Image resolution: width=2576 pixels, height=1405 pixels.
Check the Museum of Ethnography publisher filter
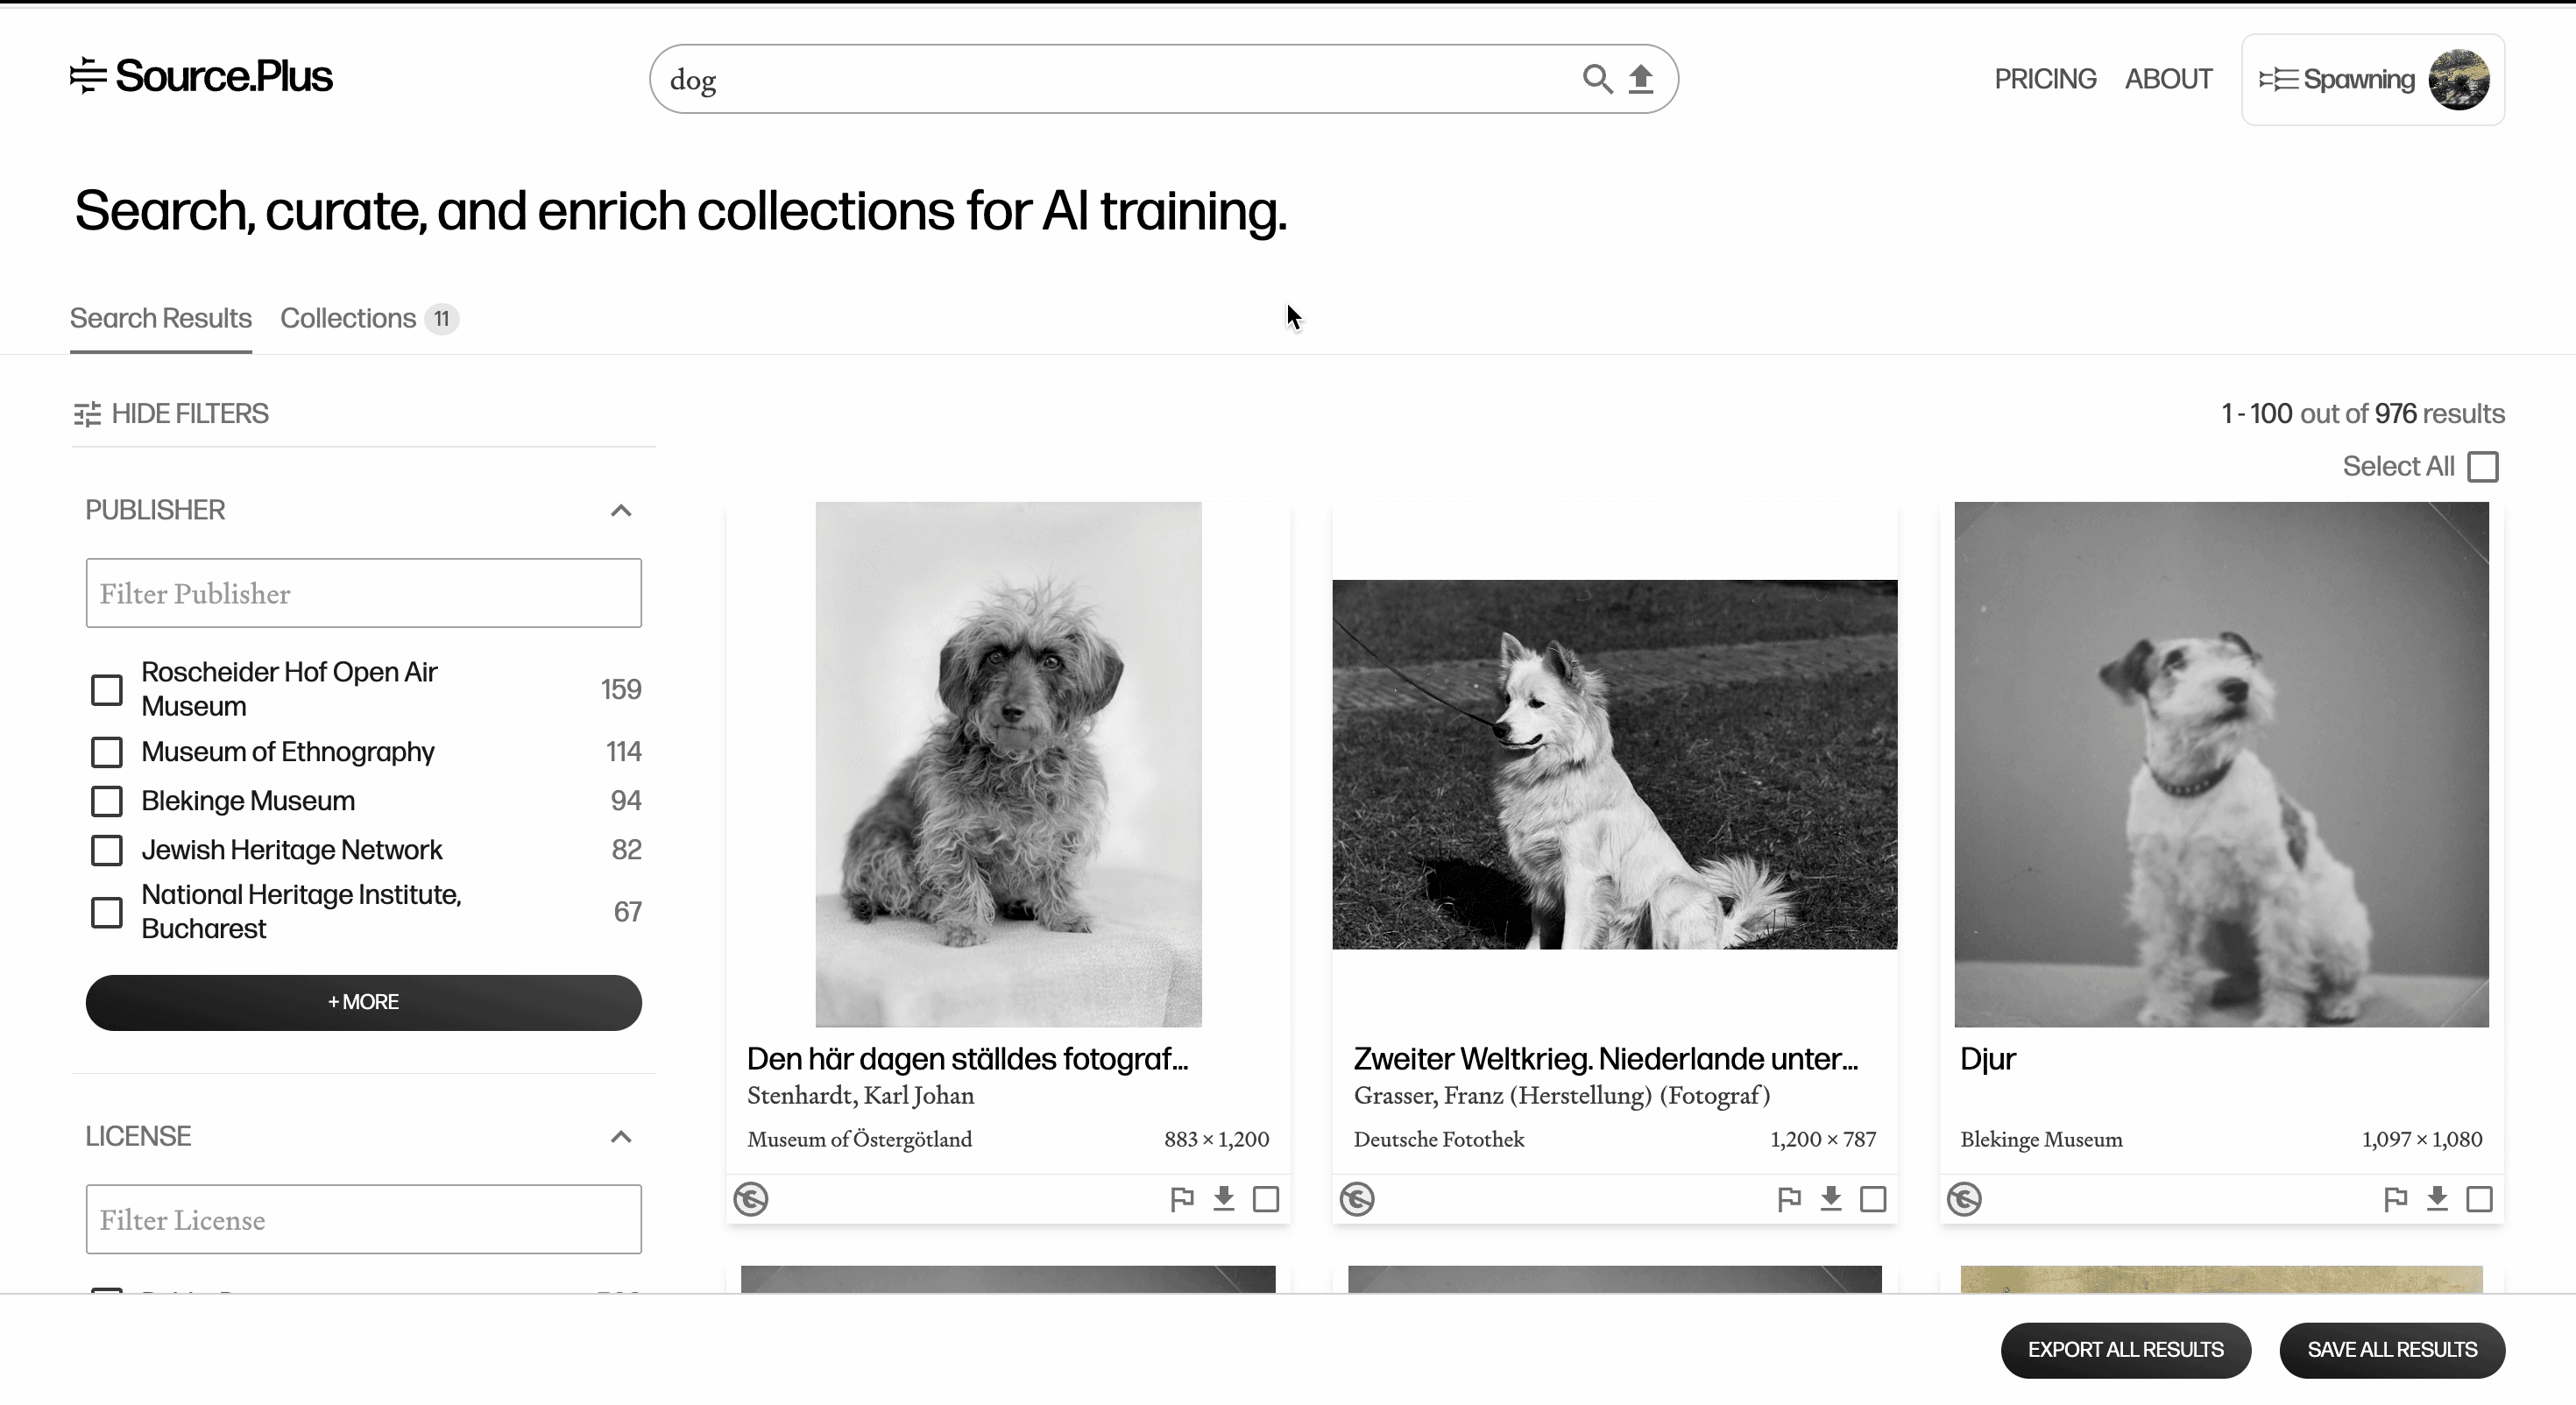[x=107, y=752]
